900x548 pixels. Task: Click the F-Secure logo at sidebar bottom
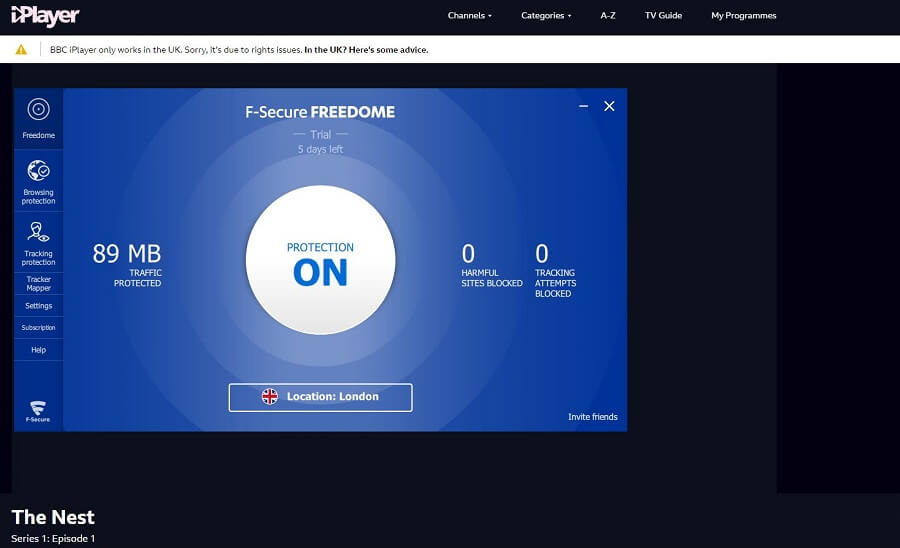point(38,411)
